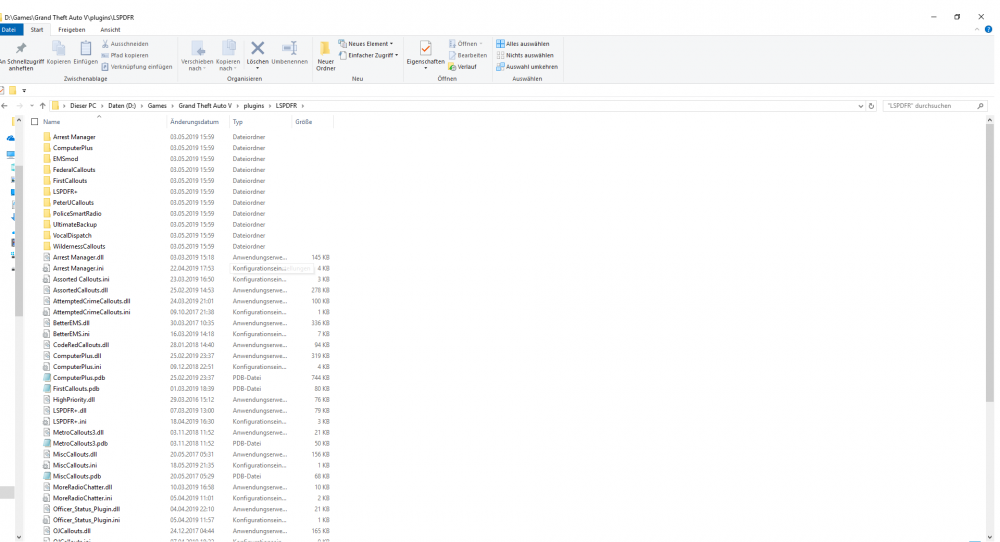This screenshot has width=1000, height=542.
Task: Switch to Start ribbon tab
Action: click(37, 29)
